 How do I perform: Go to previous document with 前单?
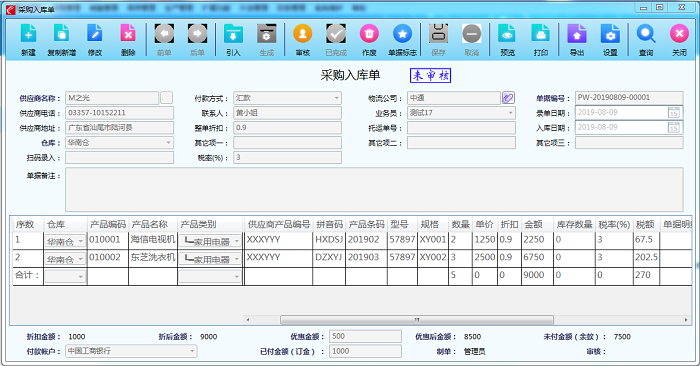tap(164, 34)
